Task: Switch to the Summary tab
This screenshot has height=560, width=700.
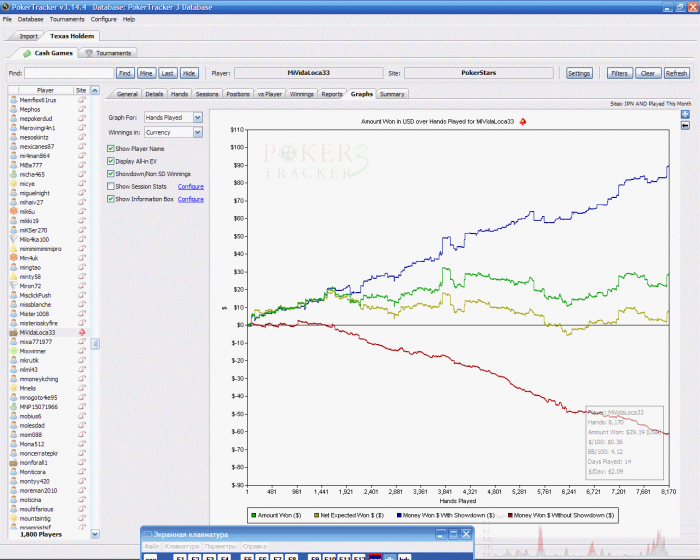Action: 392,94
